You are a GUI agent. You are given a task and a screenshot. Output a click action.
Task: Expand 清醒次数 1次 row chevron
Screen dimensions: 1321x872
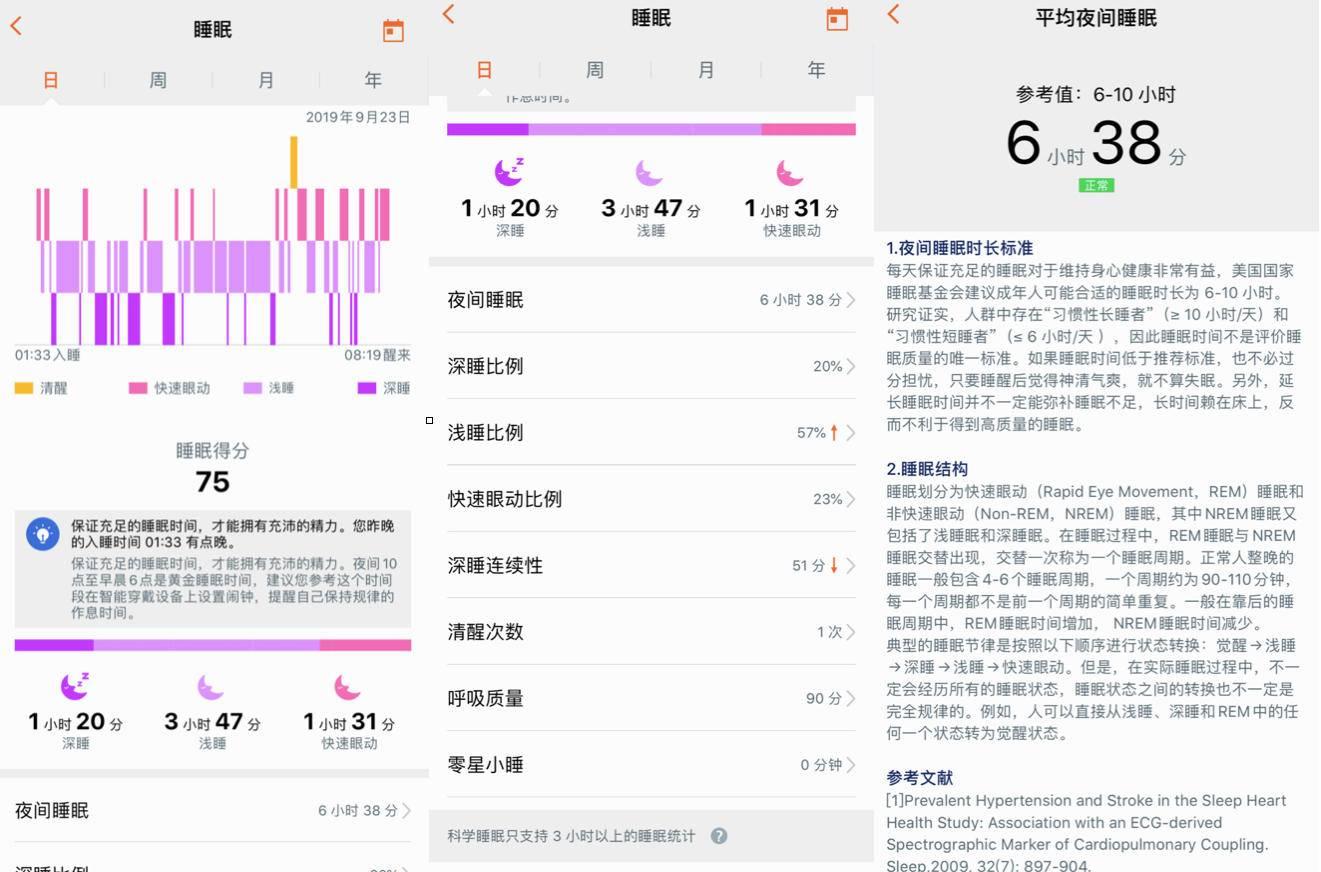[x=851, y=632]
